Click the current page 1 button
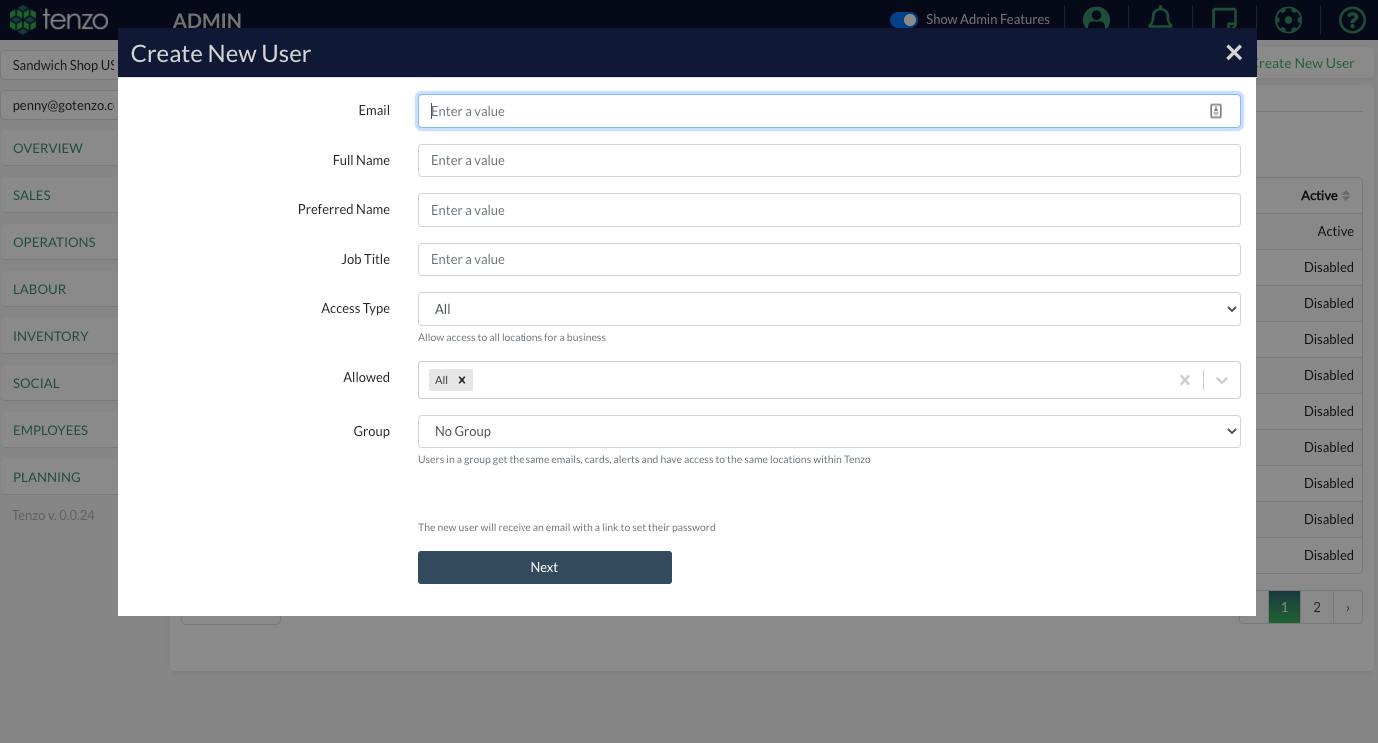Viewport: 1378px width, 743px height. (1284, 607)
